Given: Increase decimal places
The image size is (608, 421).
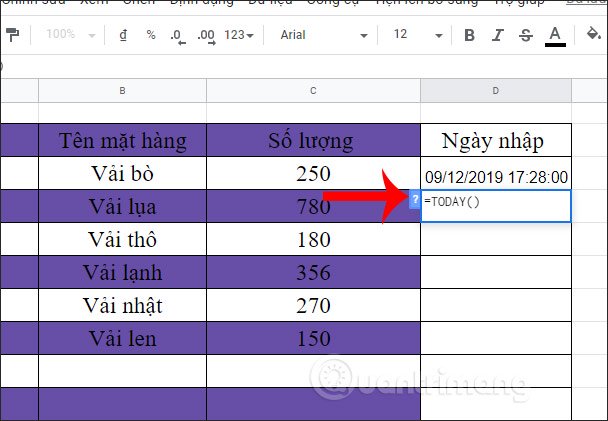Looking at the screenshot, I should point(206,36).
